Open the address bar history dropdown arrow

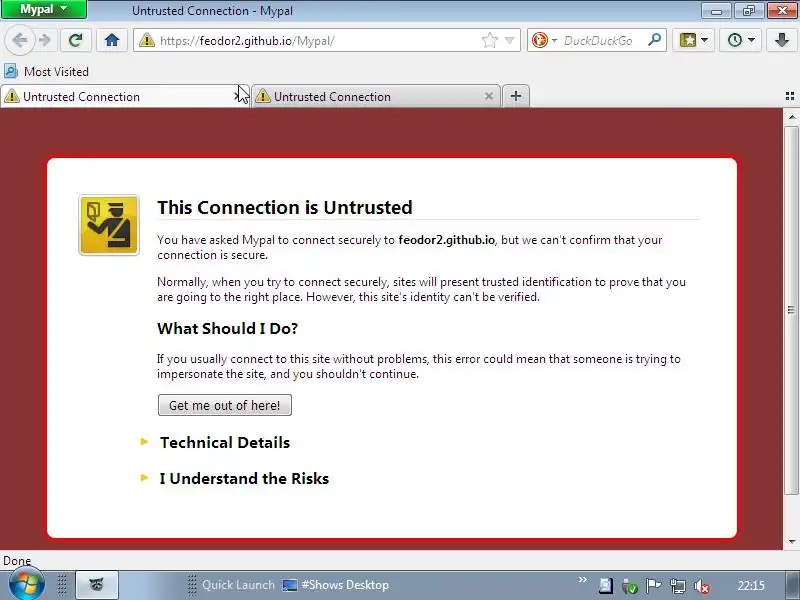point(509,40)
